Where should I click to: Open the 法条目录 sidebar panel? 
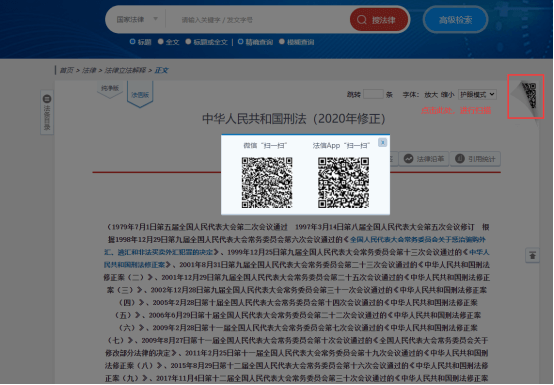pos(47,112)
